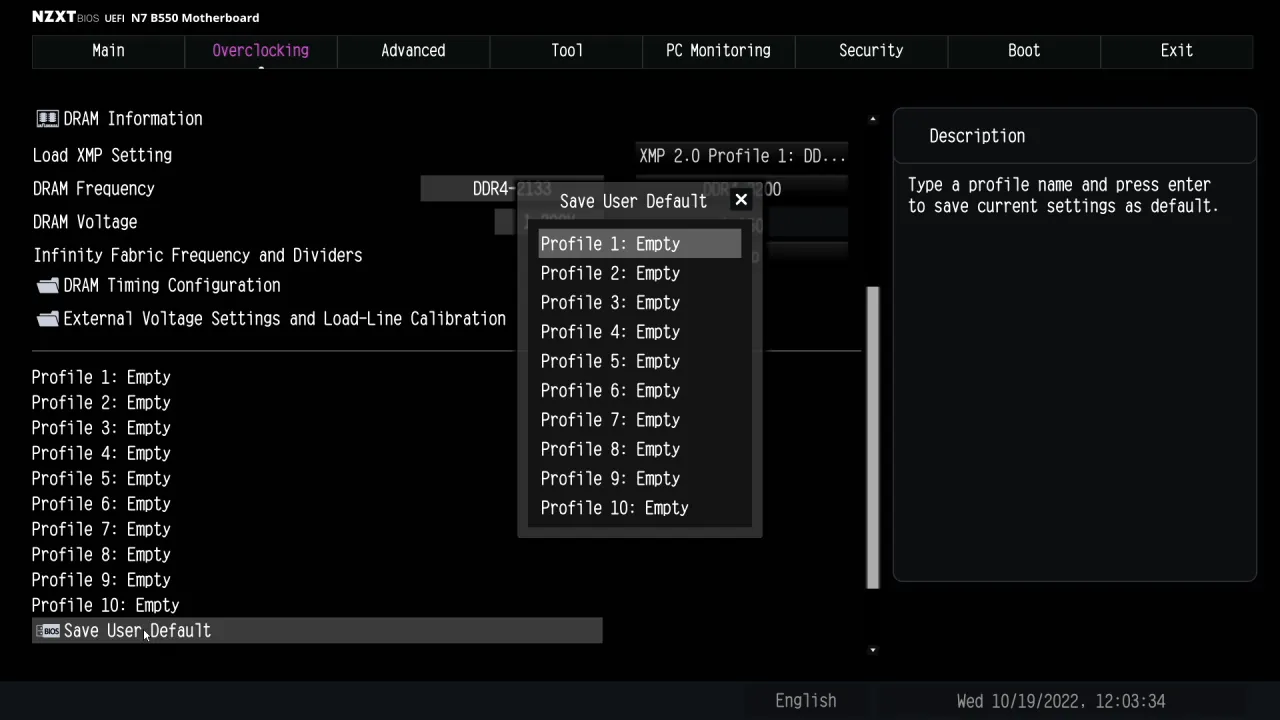This screenshot has width=1280, height=720.
Task: Click the BIOS icon beside Save User Default
Action: click(x=47, y=631)
